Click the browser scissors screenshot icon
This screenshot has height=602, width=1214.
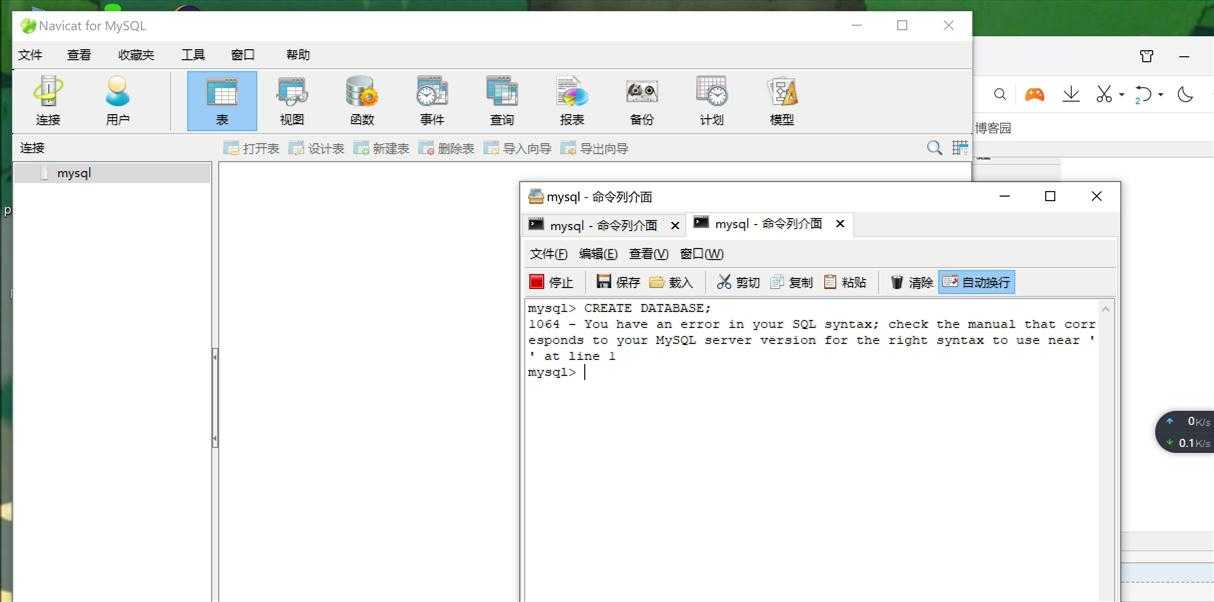[x=1103, y=94]
